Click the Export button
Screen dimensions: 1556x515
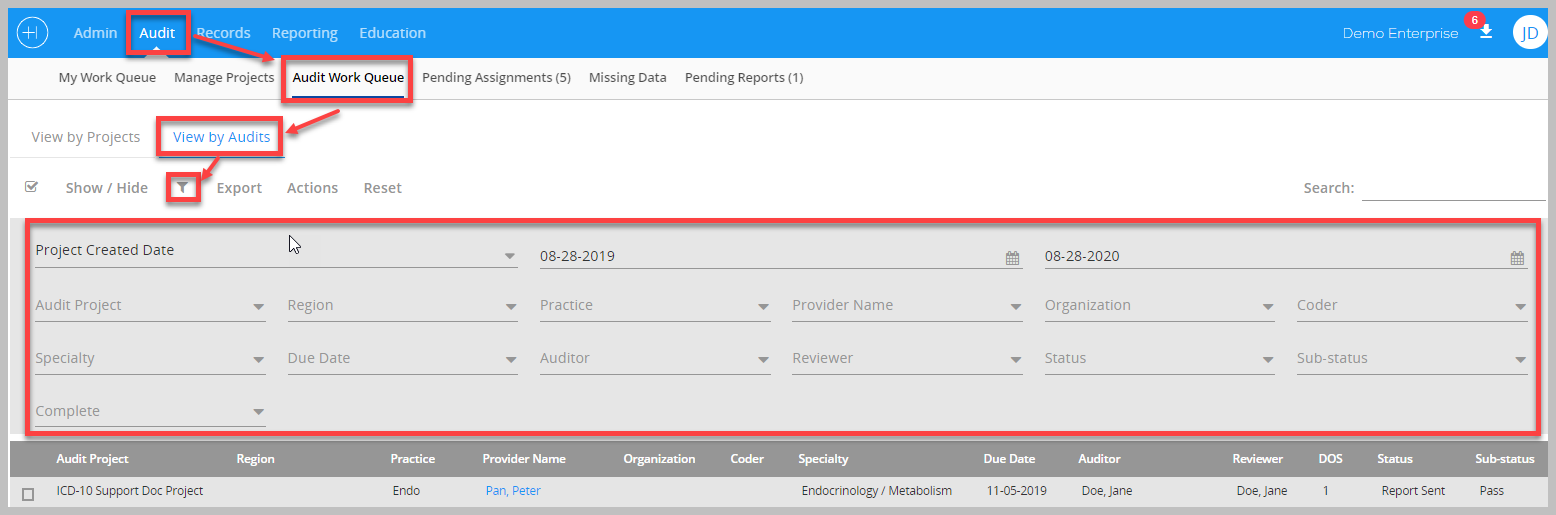pyautogui.click(x=239, y=188)
